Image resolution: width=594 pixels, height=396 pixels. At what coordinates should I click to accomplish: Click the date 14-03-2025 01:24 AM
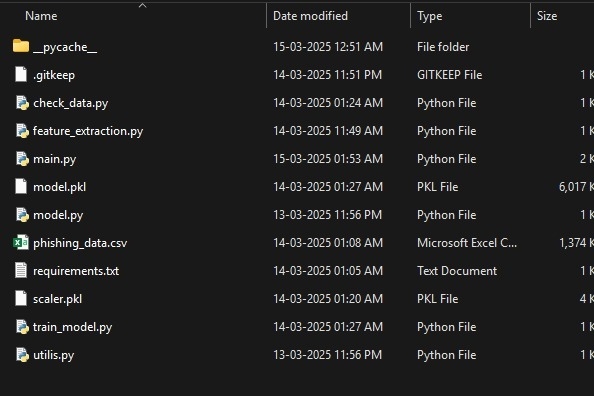tap(328, 103)
